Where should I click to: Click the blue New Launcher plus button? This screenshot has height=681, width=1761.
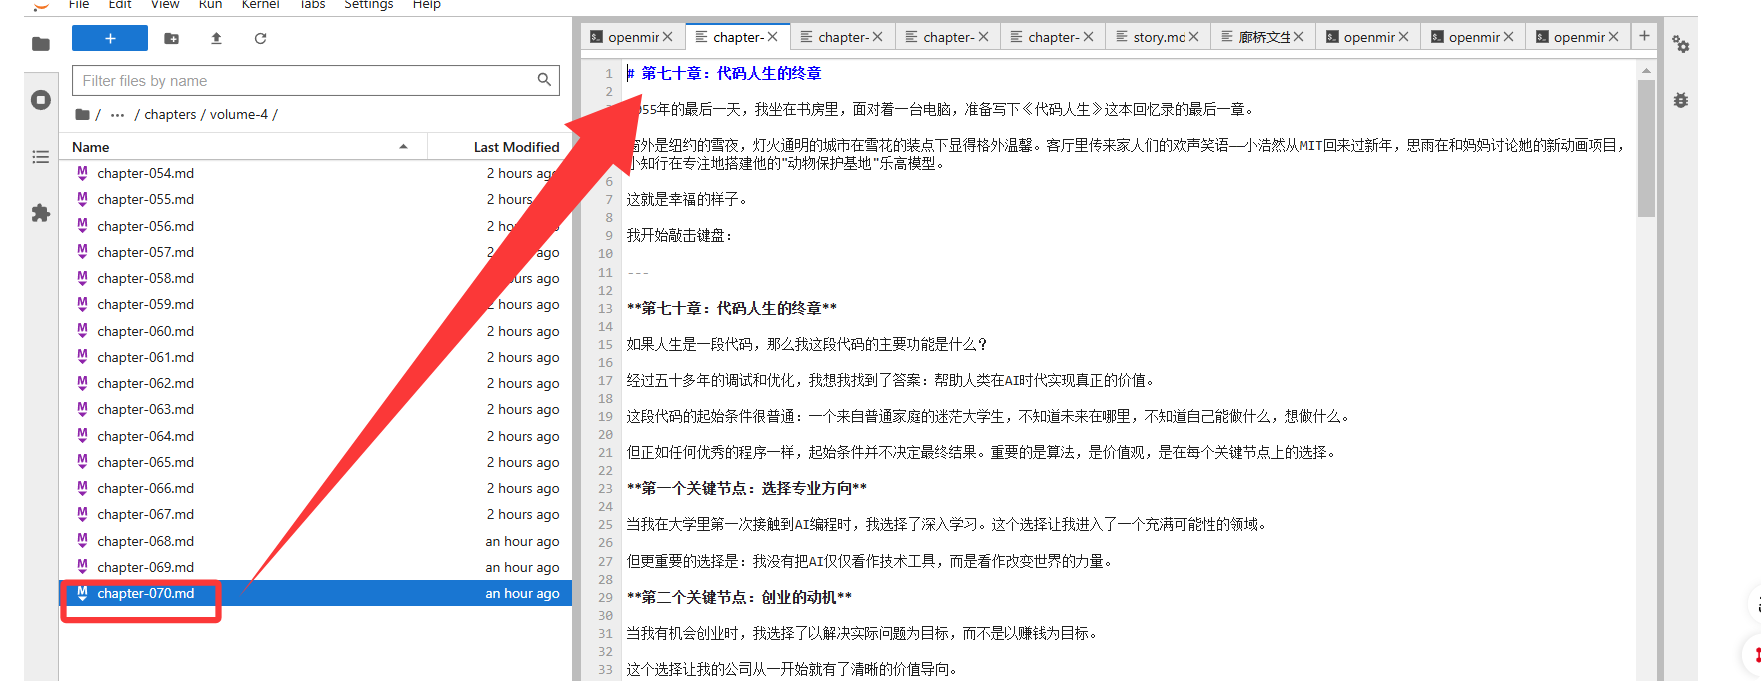(110, 38)
